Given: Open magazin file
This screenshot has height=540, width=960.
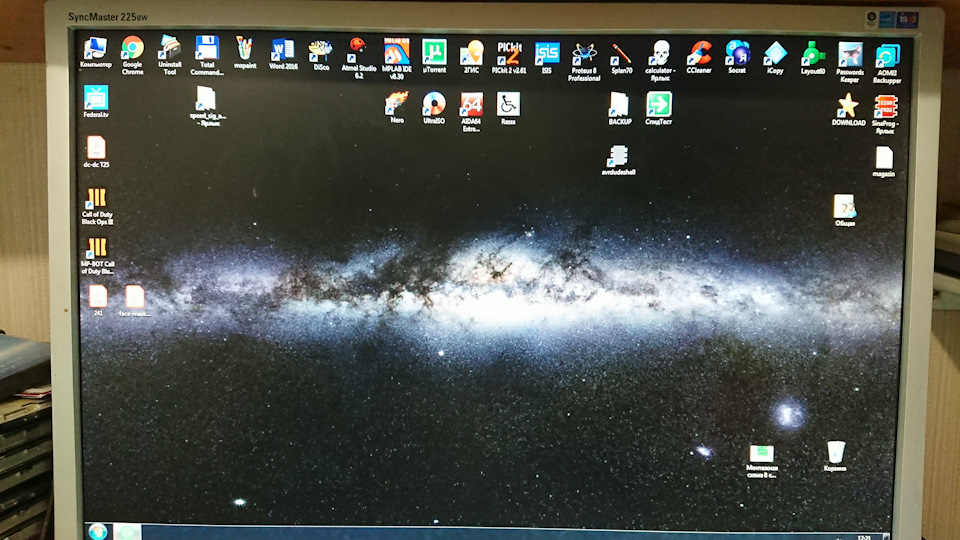Looking at the screenshot, I should click(x=883, y=162).
